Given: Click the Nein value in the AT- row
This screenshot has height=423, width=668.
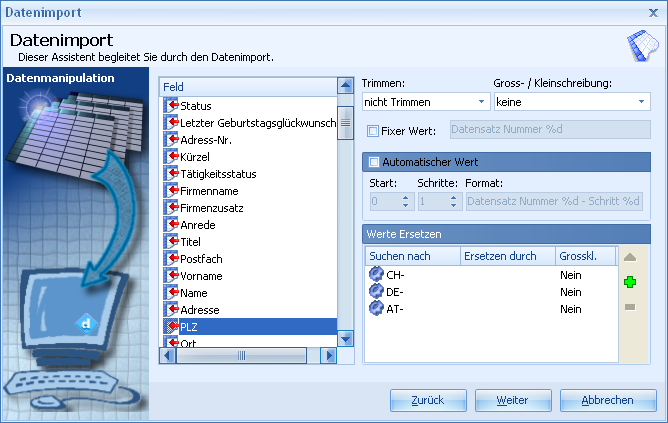Looking at the screenshot, I should [x=571, y=309].
